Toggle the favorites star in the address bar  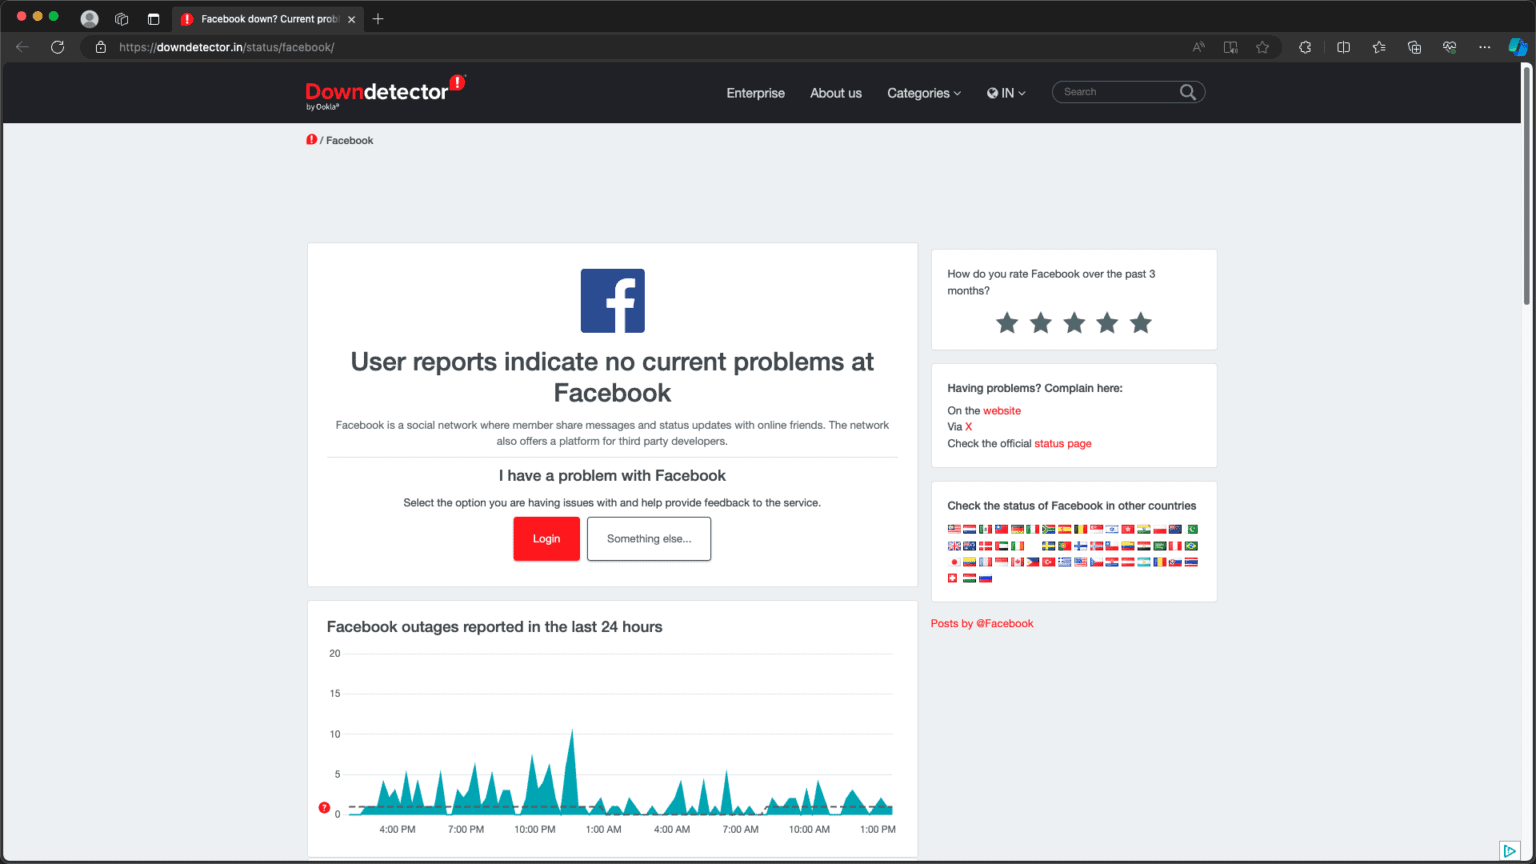point(1263,46)
